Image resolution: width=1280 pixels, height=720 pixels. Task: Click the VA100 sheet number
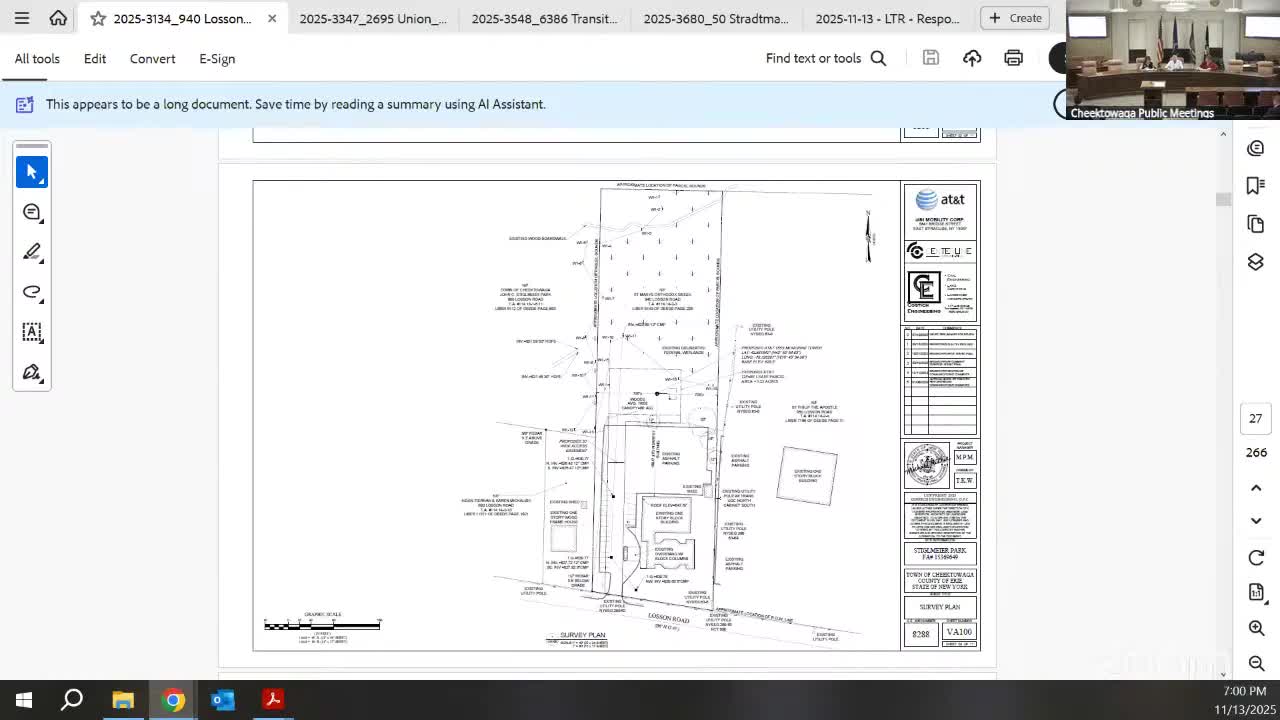(959, 633)
